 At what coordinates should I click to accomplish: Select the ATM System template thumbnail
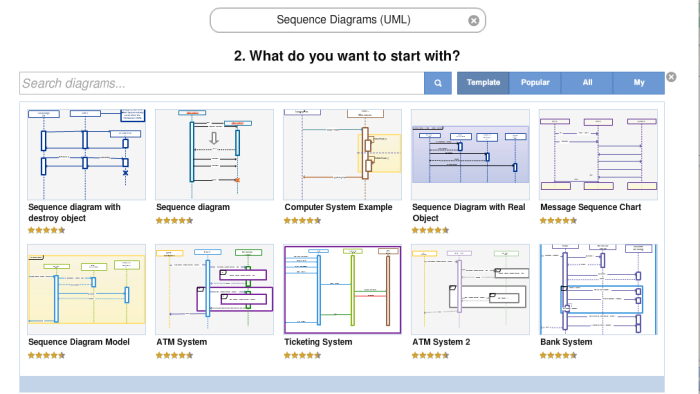[214, 289]
